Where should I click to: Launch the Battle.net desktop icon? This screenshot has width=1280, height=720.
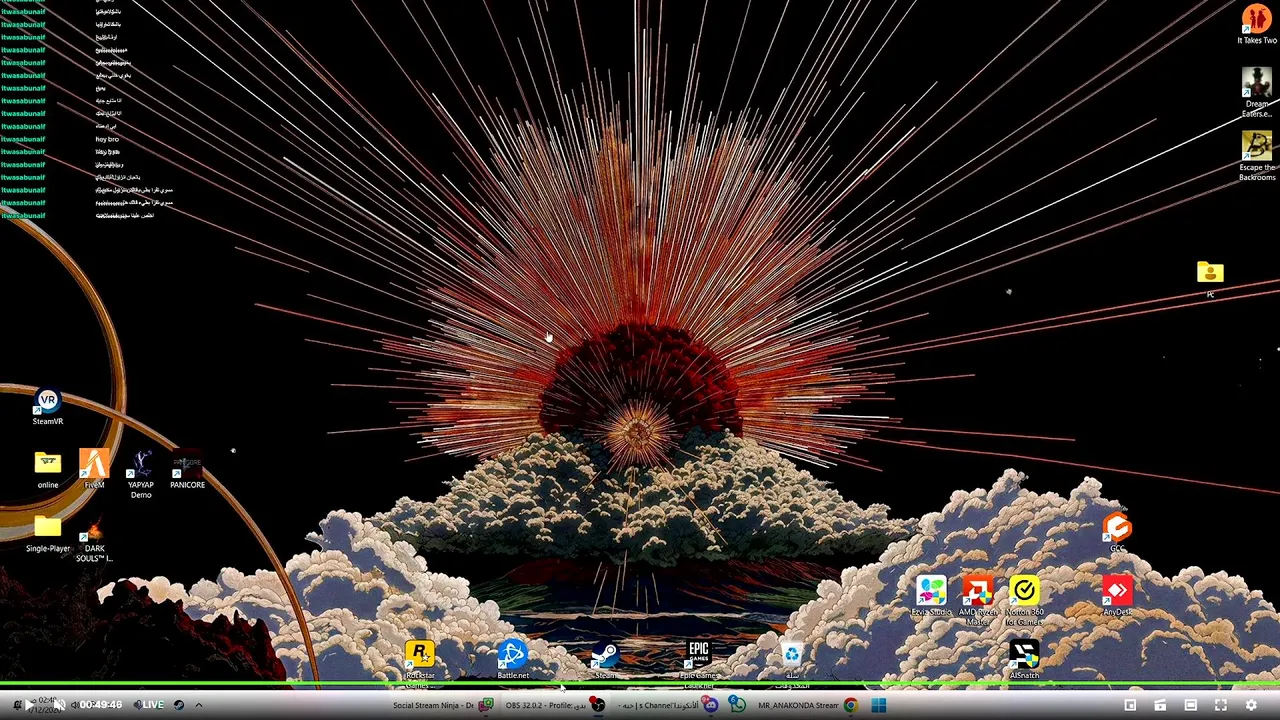pyautogui.click(x=513, y=660)
